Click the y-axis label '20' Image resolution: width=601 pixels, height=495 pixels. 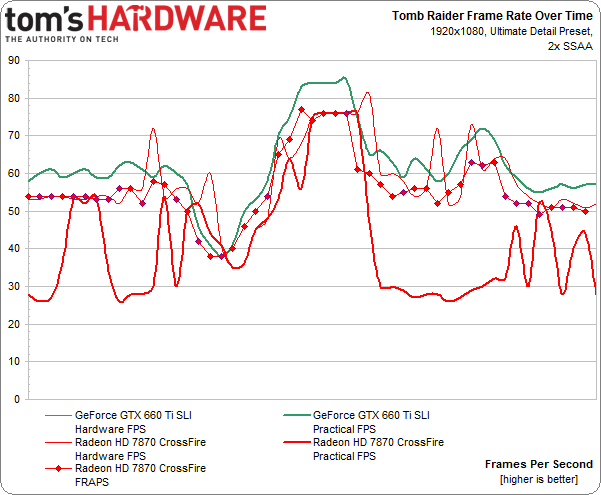[13, 324]
